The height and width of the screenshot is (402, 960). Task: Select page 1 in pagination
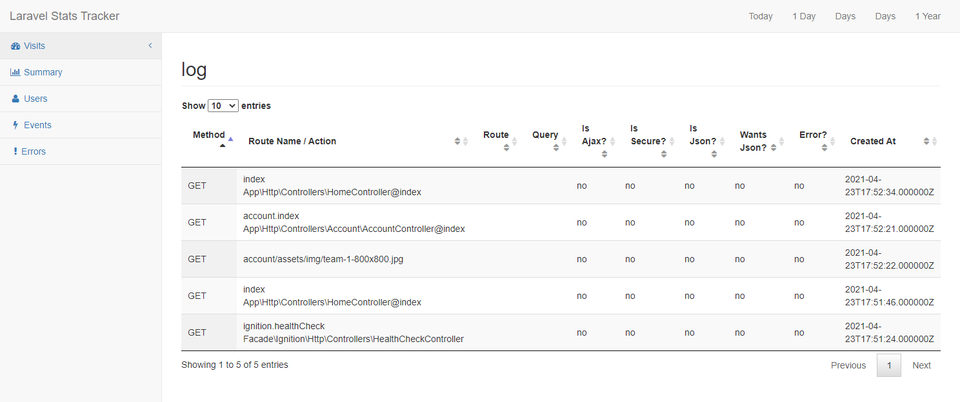tap(889, 365)
